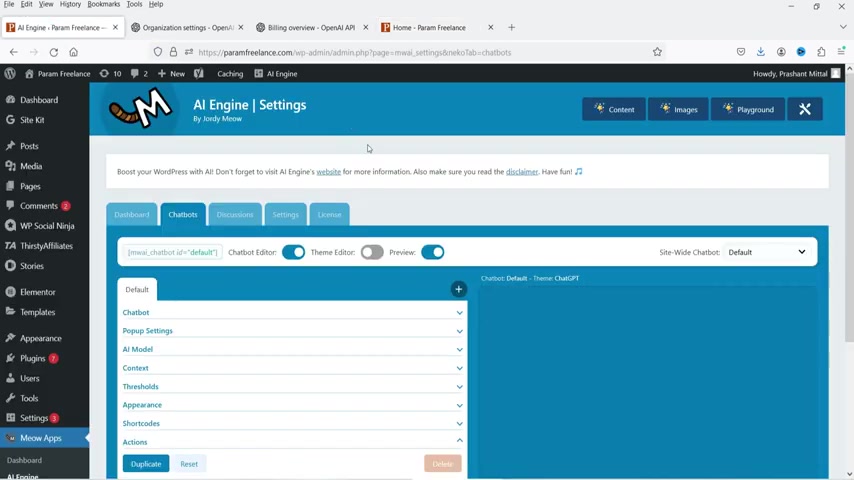854x480 pixels.
Task: Add a new chatbot with plus icon
Action: (459, 289)
